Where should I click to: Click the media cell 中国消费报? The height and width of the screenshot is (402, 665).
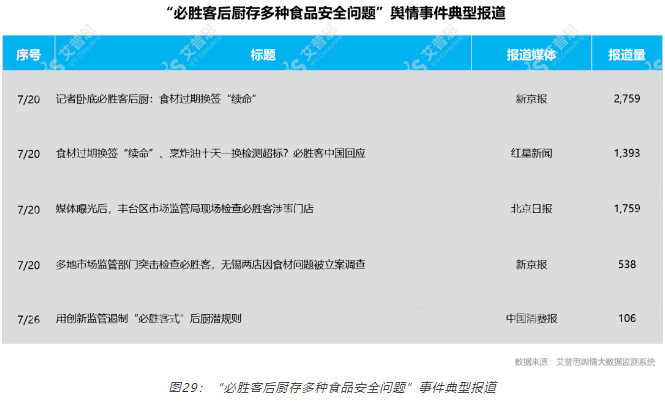[x=531, y=318]
